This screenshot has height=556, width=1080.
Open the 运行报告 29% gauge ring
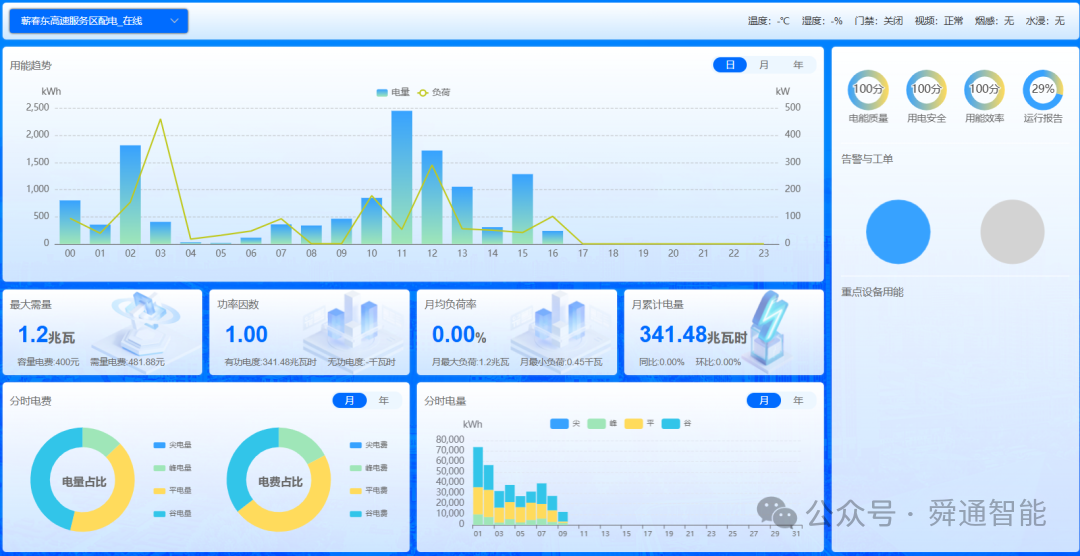(x=1043, y=90)
